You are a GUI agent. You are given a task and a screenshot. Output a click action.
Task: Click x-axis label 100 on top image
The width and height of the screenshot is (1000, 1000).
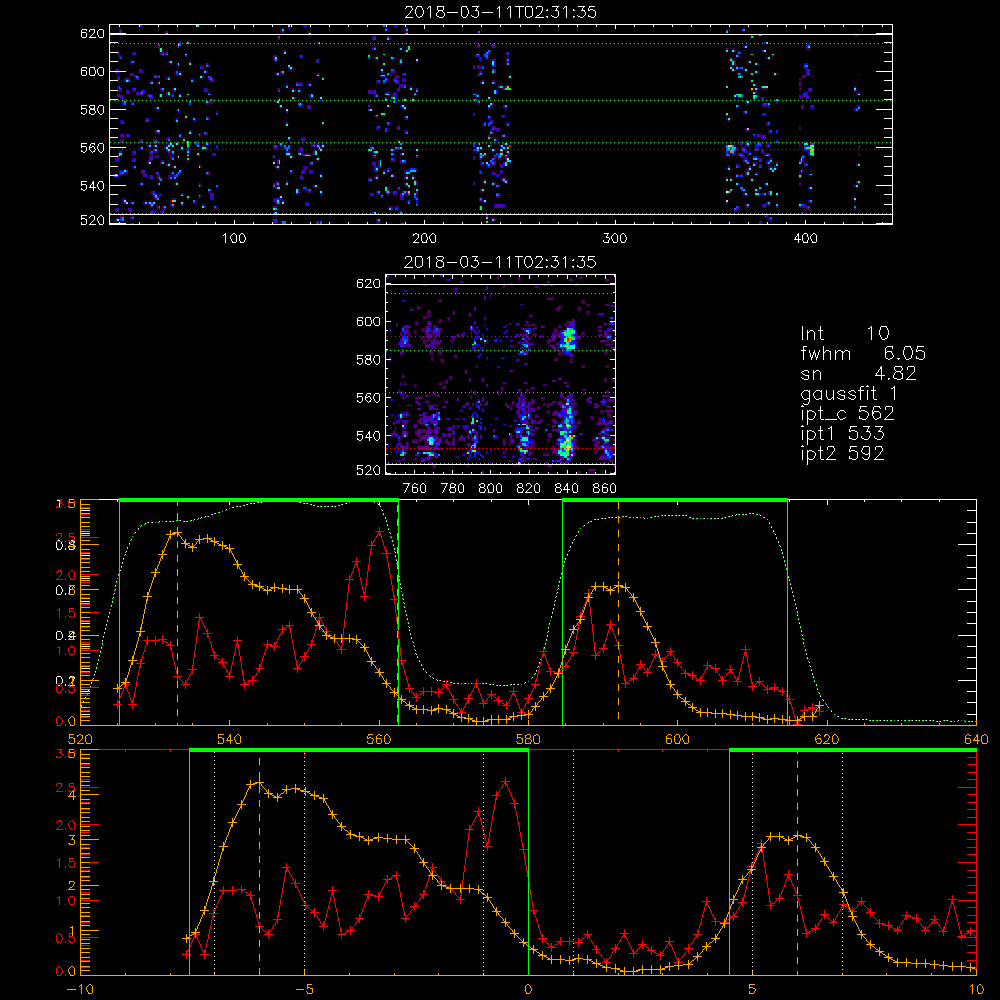(x=234, y=239)
